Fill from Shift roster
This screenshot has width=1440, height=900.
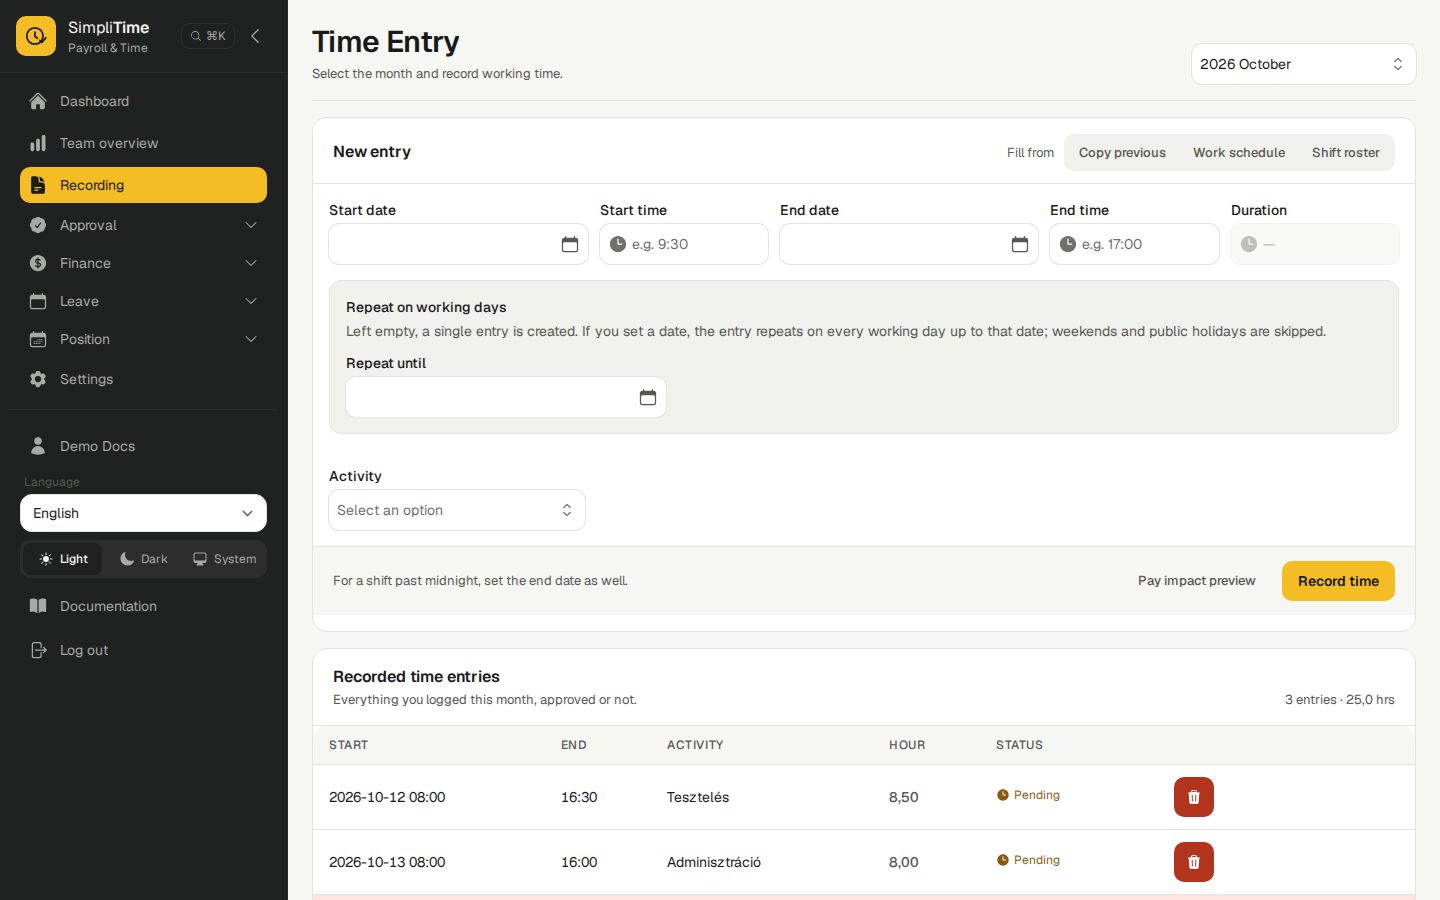(1346, 153)
